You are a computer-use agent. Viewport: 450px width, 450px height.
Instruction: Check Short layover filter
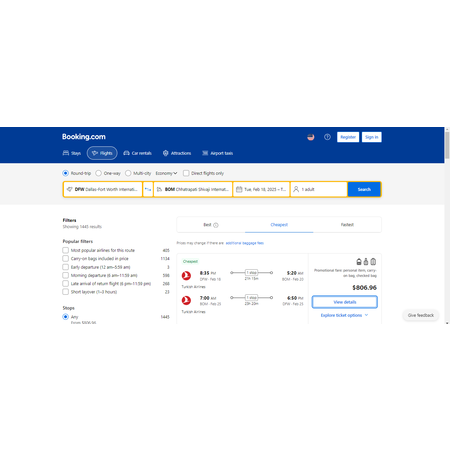66,292
